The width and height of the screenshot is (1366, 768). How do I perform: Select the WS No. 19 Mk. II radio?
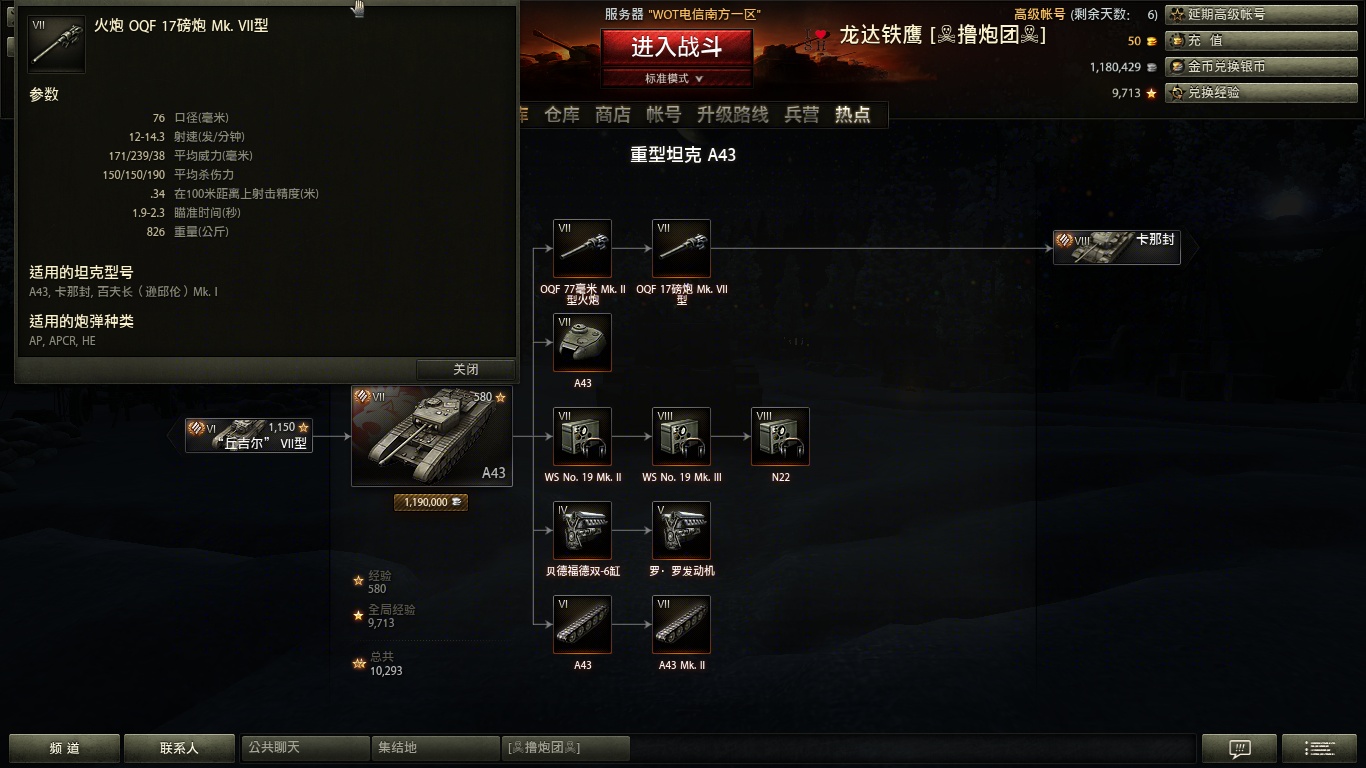tap(582, 436)
